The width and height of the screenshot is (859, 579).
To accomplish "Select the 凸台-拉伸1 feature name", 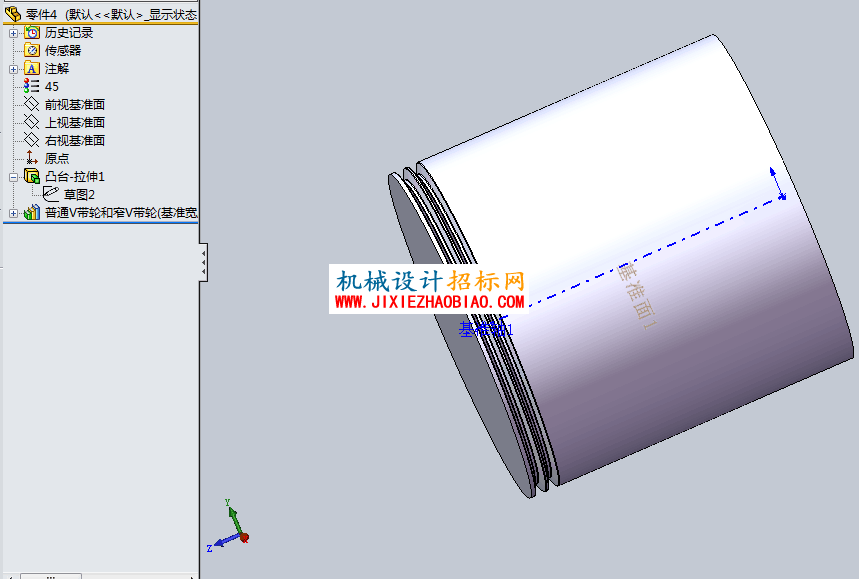I will tap(75, 176).
